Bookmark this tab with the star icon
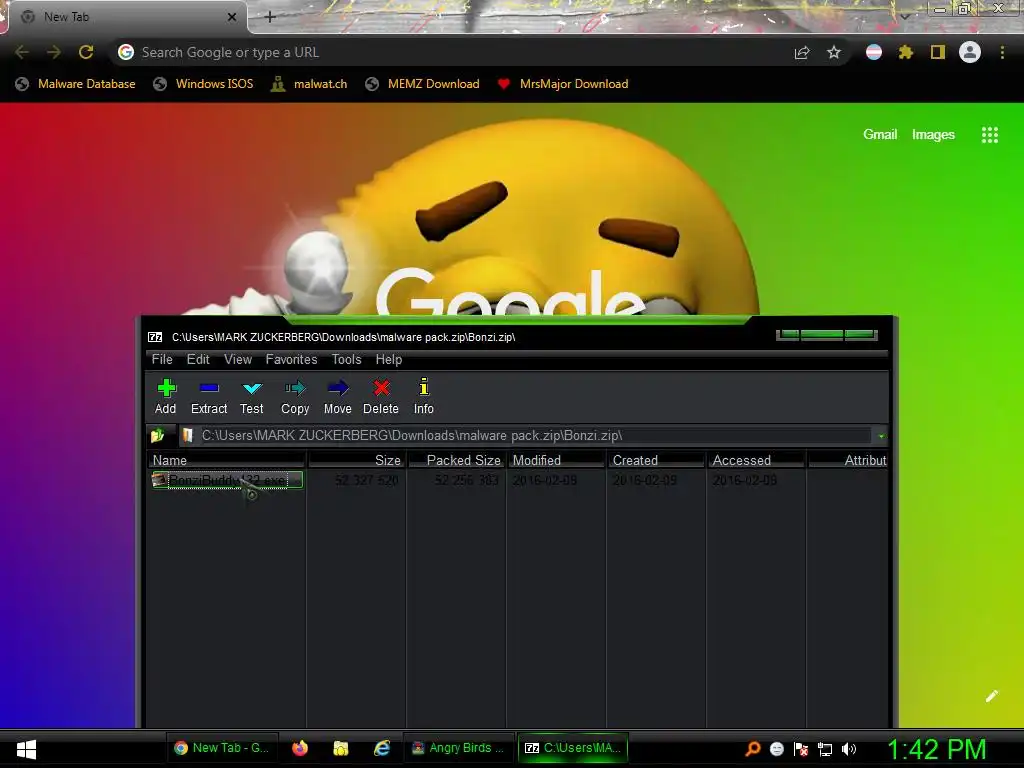This screenshot has width=1024, height=768. coord(834,53)
